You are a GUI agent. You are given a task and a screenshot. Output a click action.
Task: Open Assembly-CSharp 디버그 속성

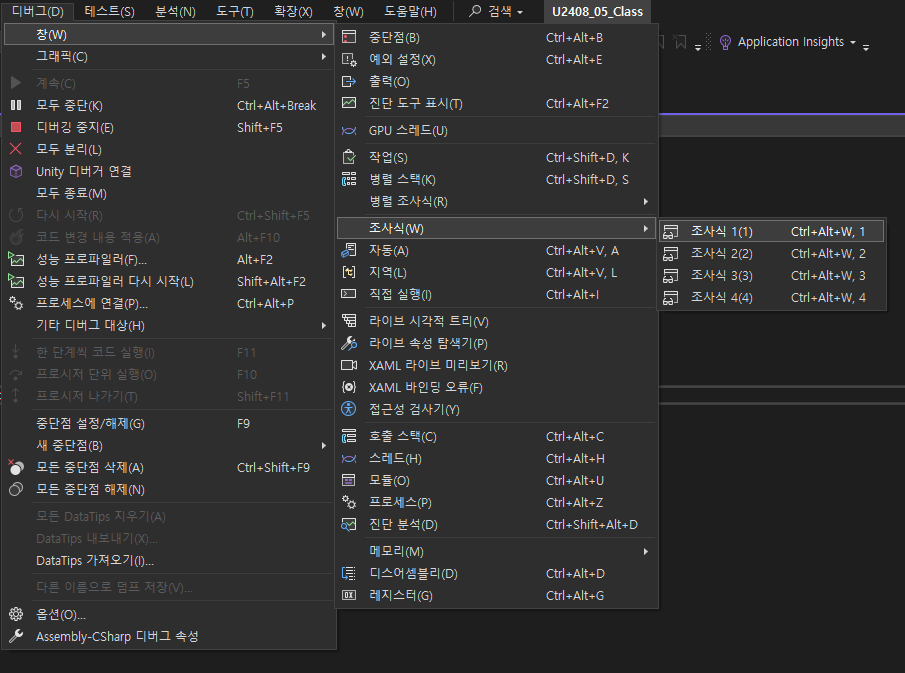click(169, 637)
